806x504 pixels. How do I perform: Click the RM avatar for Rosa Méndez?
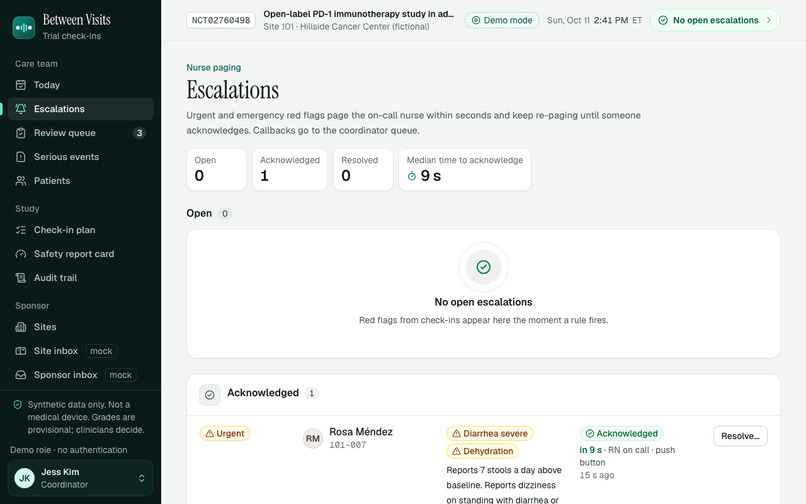pyautogui.click(x=313, y=438)
